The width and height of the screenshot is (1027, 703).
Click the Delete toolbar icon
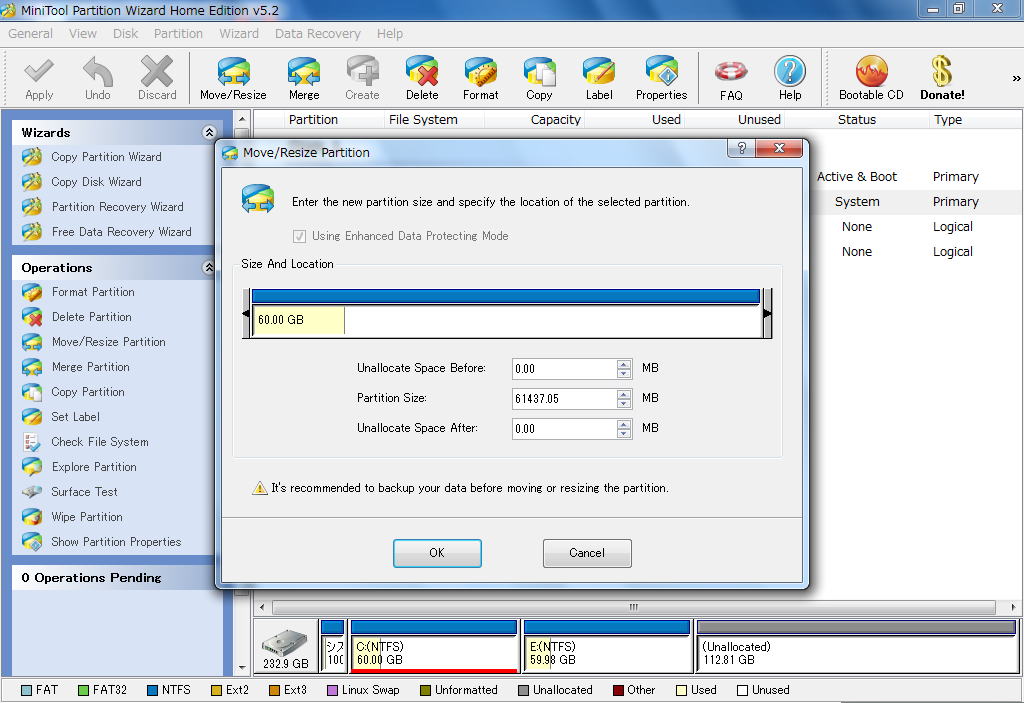422,78
